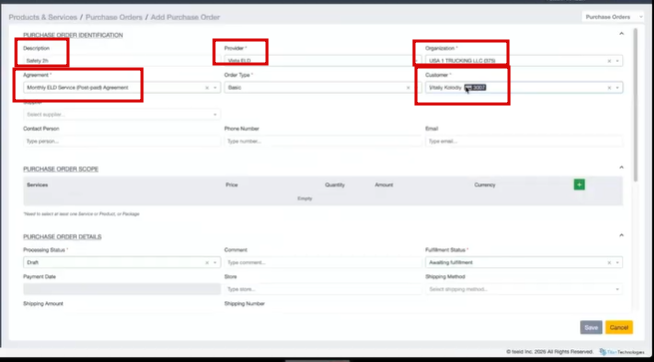Open the Fulfillment Status dropdown
Viewport: 654px width, 362px height.
coord(617,263)
